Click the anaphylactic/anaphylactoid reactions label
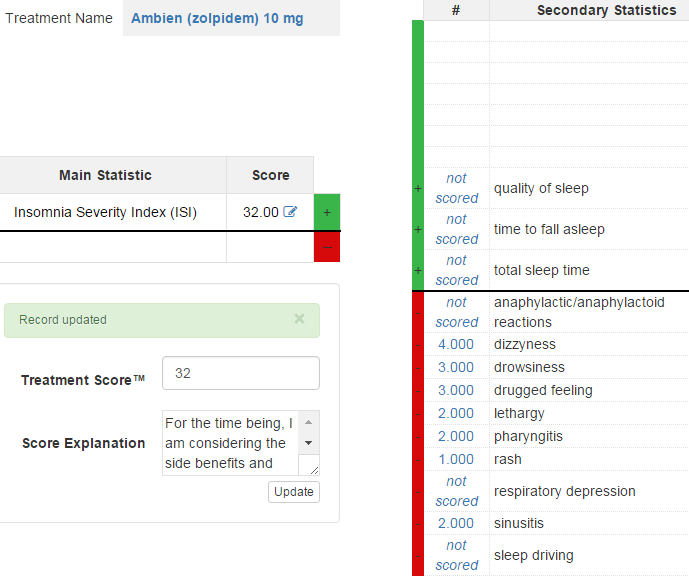 coord(579,312)
